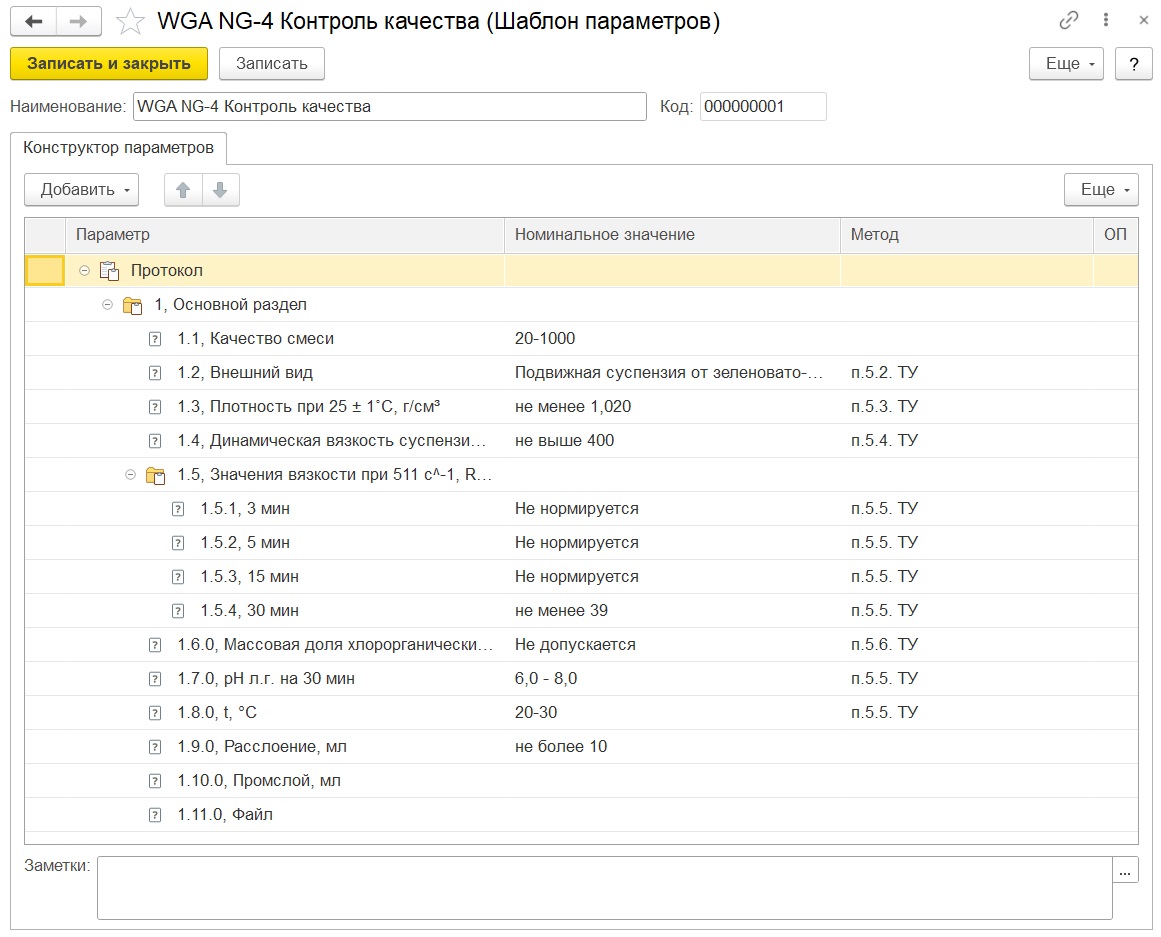Viewport: 1161px width, 937px height.
Task: Click the folder icon of 1.5, Значения вязкости
Action: pyautogui.click(x=155, y=476)
